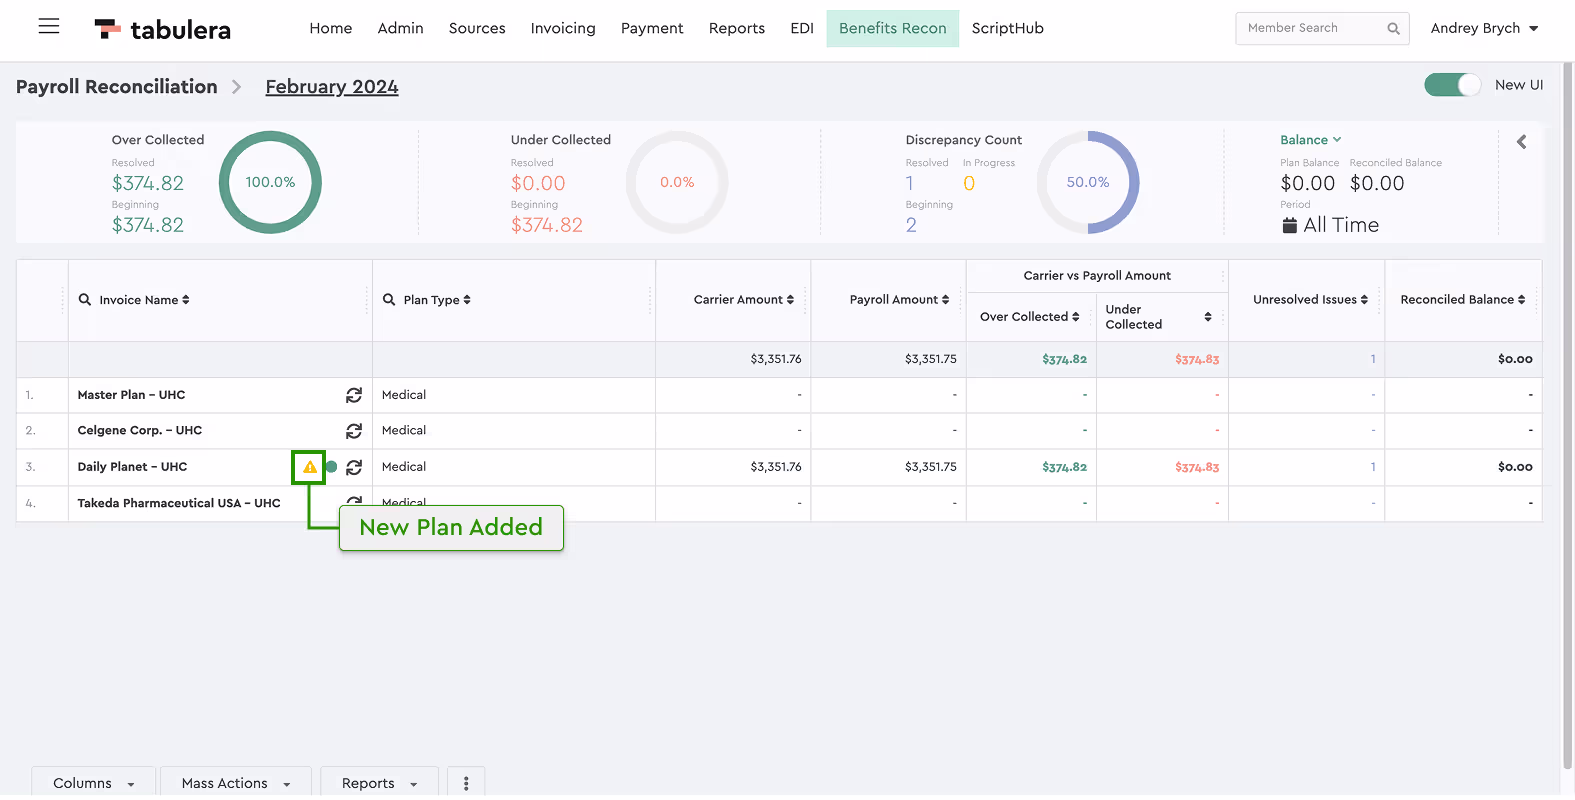Open the Admin menu
This screenshot has width=1575, height=800.
401,28
